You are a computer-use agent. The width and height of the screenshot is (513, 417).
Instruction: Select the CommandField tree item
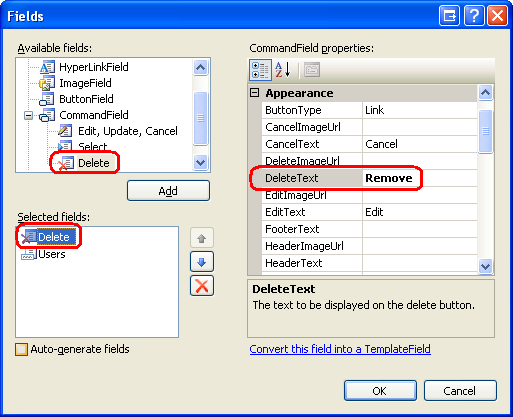94,115
